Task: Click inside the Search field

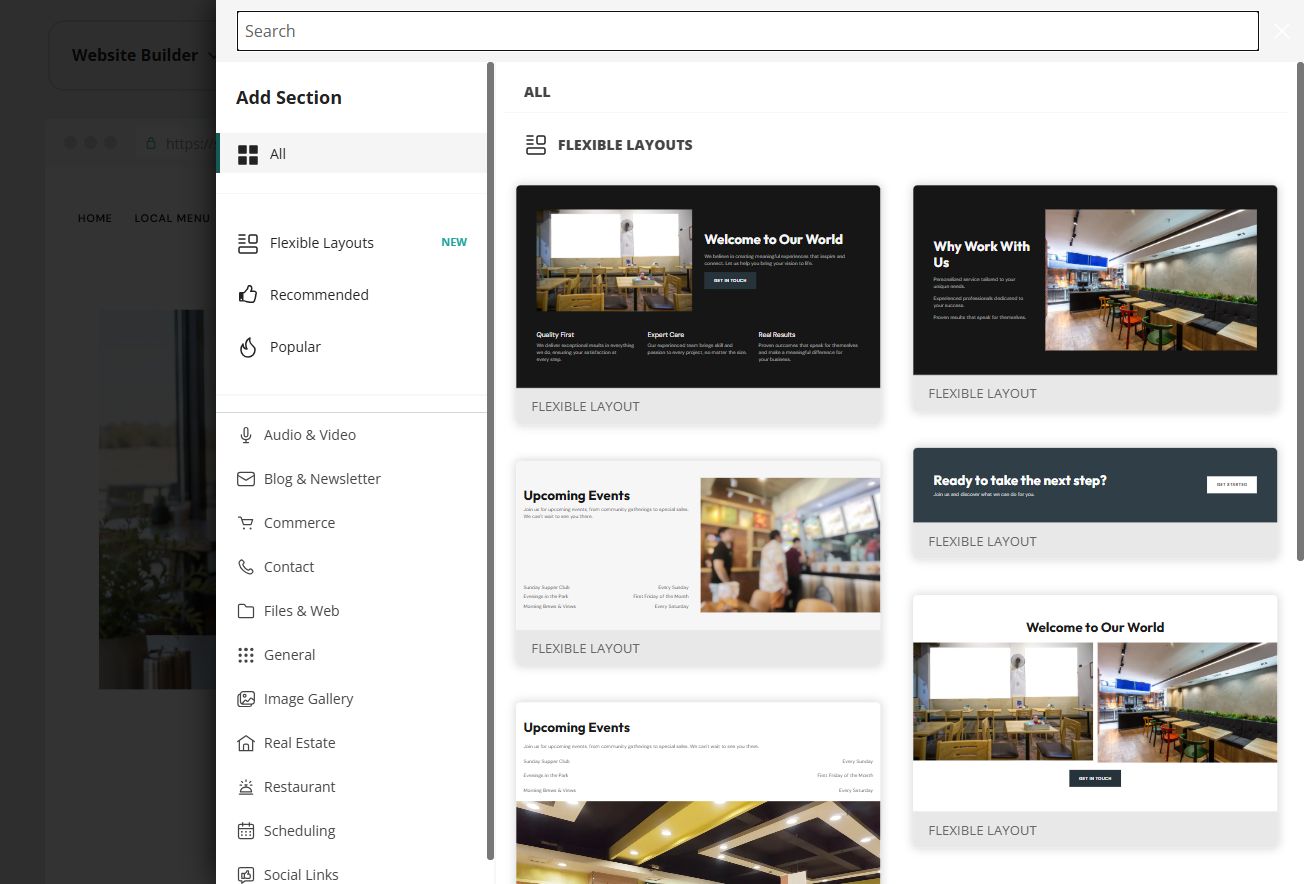Action: click(x=747, y=31)
